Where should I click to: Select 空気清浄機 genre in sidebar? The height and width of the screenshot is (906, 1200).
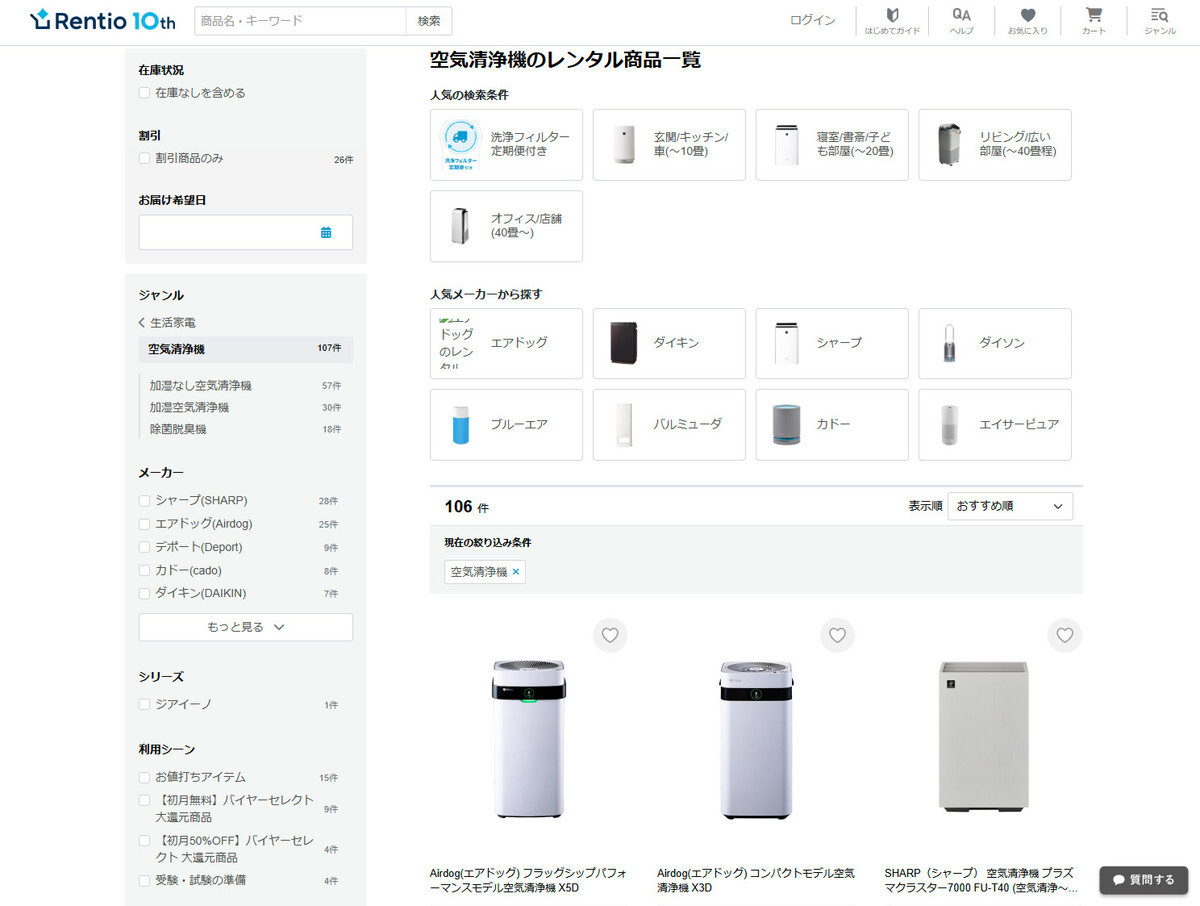pyautogui.click(x=245, y=349)
